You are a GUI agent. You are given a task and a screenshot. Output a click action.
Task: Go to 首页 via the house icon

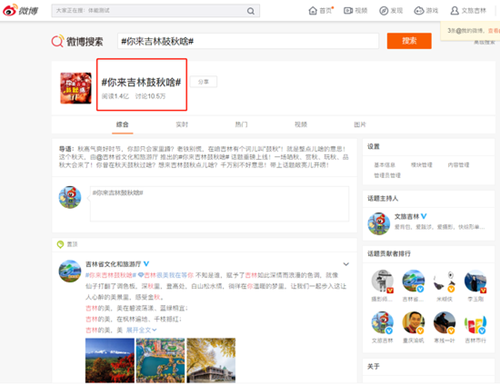tap(313, 11)
